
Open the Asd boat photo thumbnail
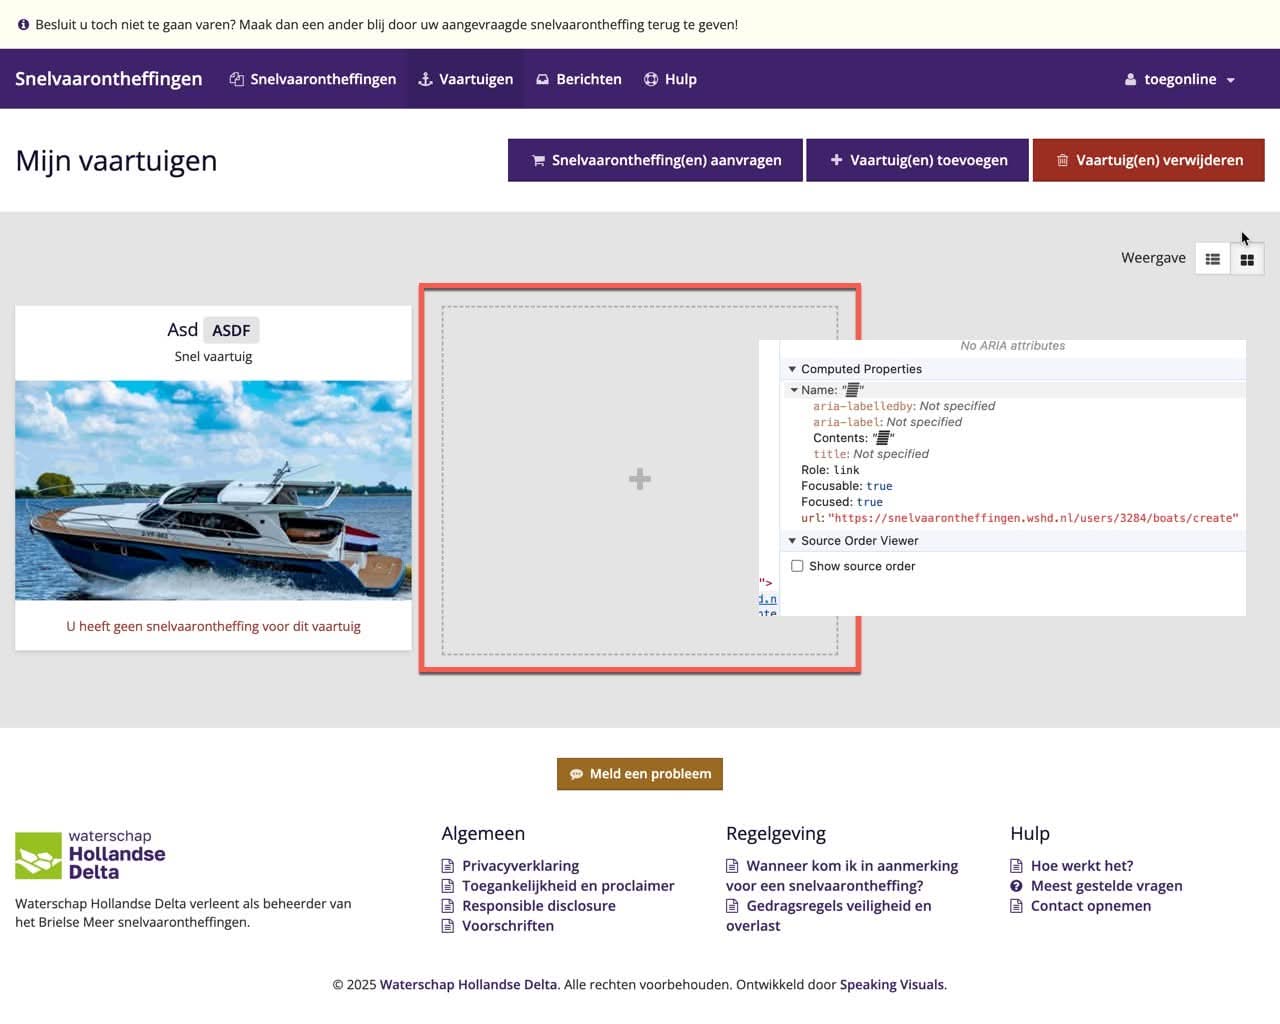point(213,490)
